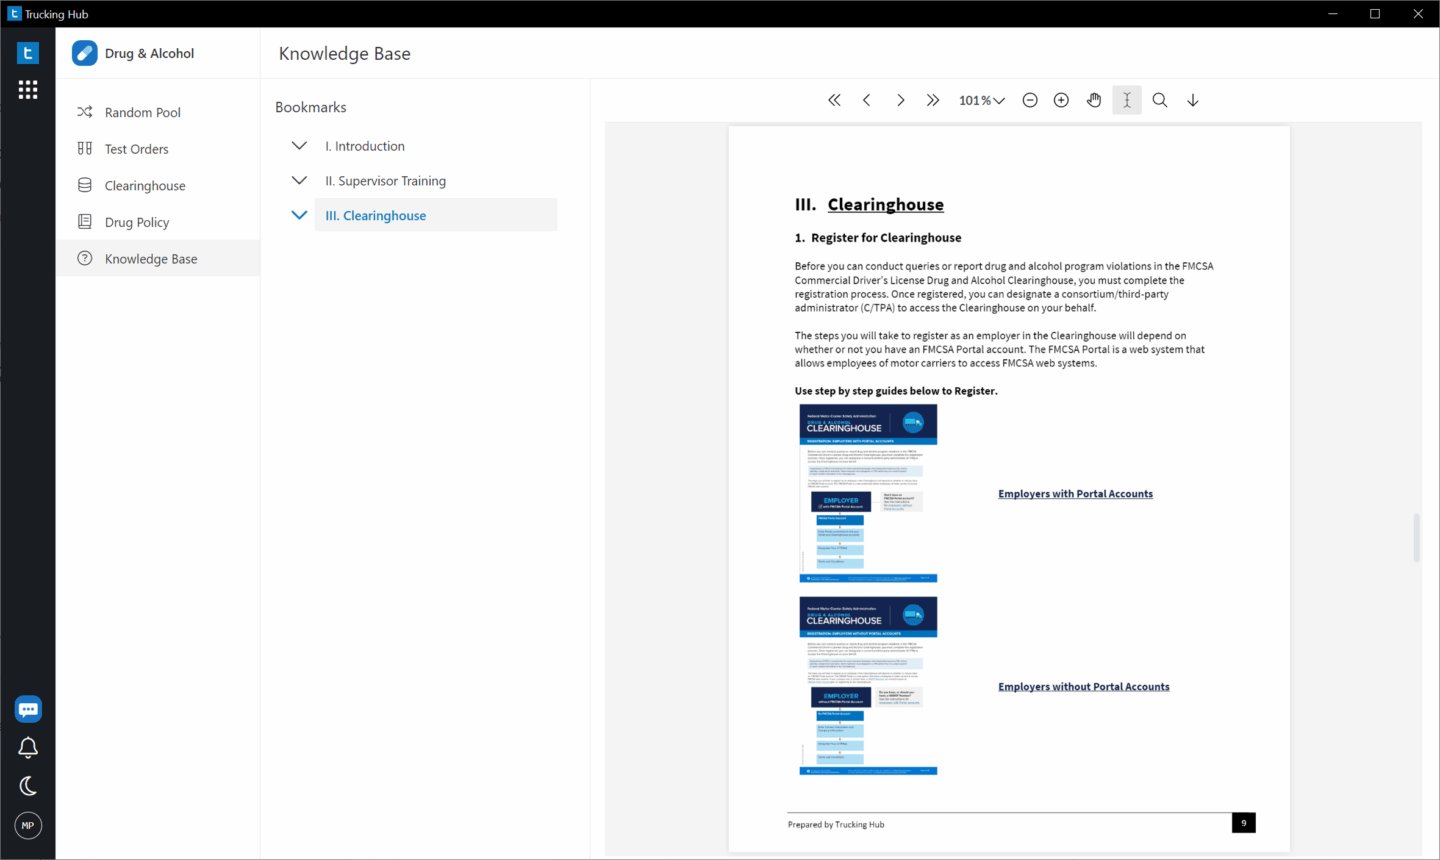Open the MP user profile avatar
1440x860 pixels.
28,826
